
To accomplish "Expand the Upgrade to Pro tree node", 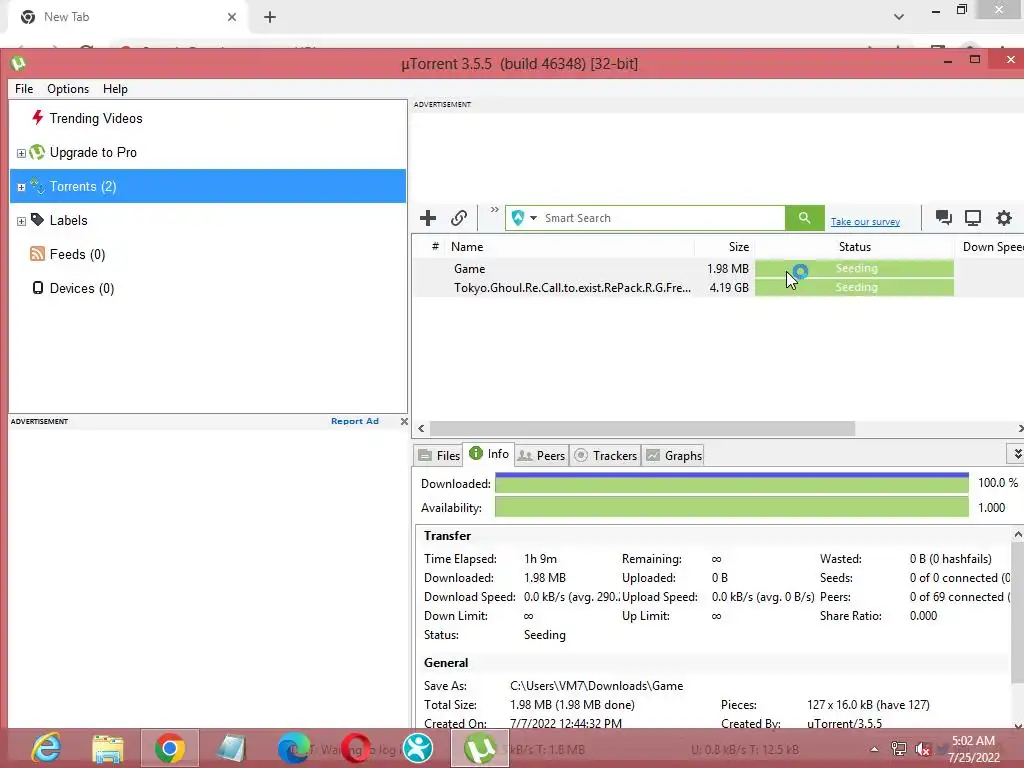I will pyautogui.click(x=22, y=153).
